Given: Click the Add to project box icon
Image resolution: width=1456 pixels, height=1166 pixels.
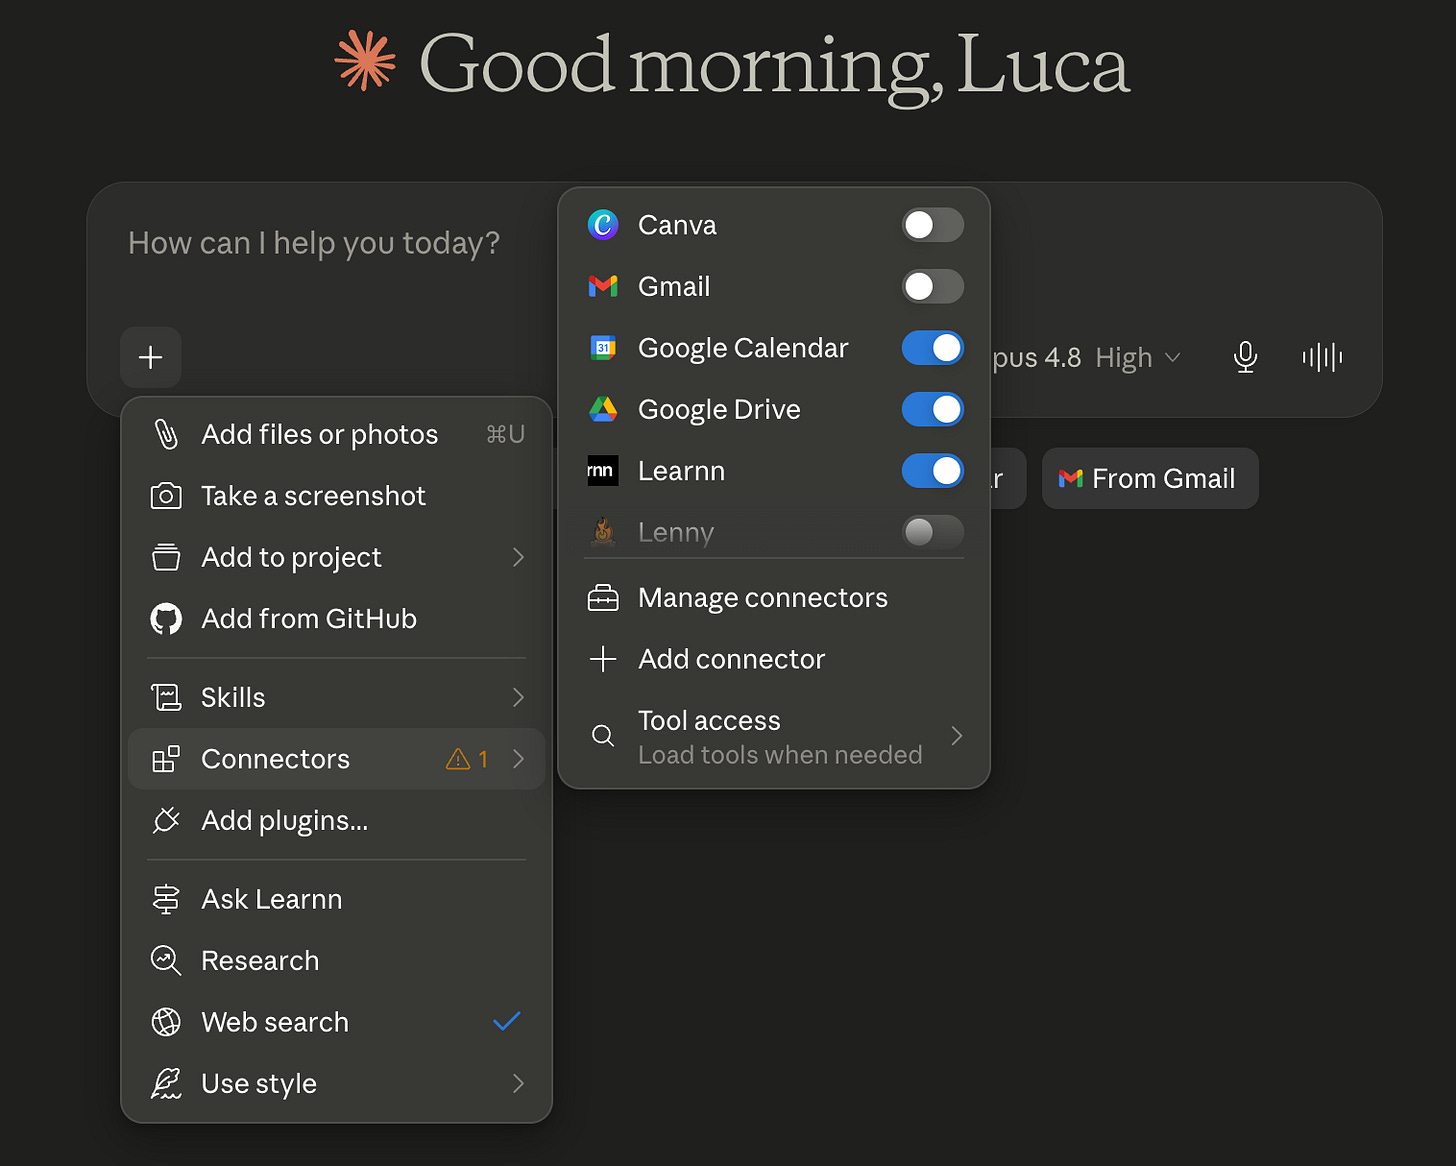Looking at the screenshot, I should click(166, 557).
